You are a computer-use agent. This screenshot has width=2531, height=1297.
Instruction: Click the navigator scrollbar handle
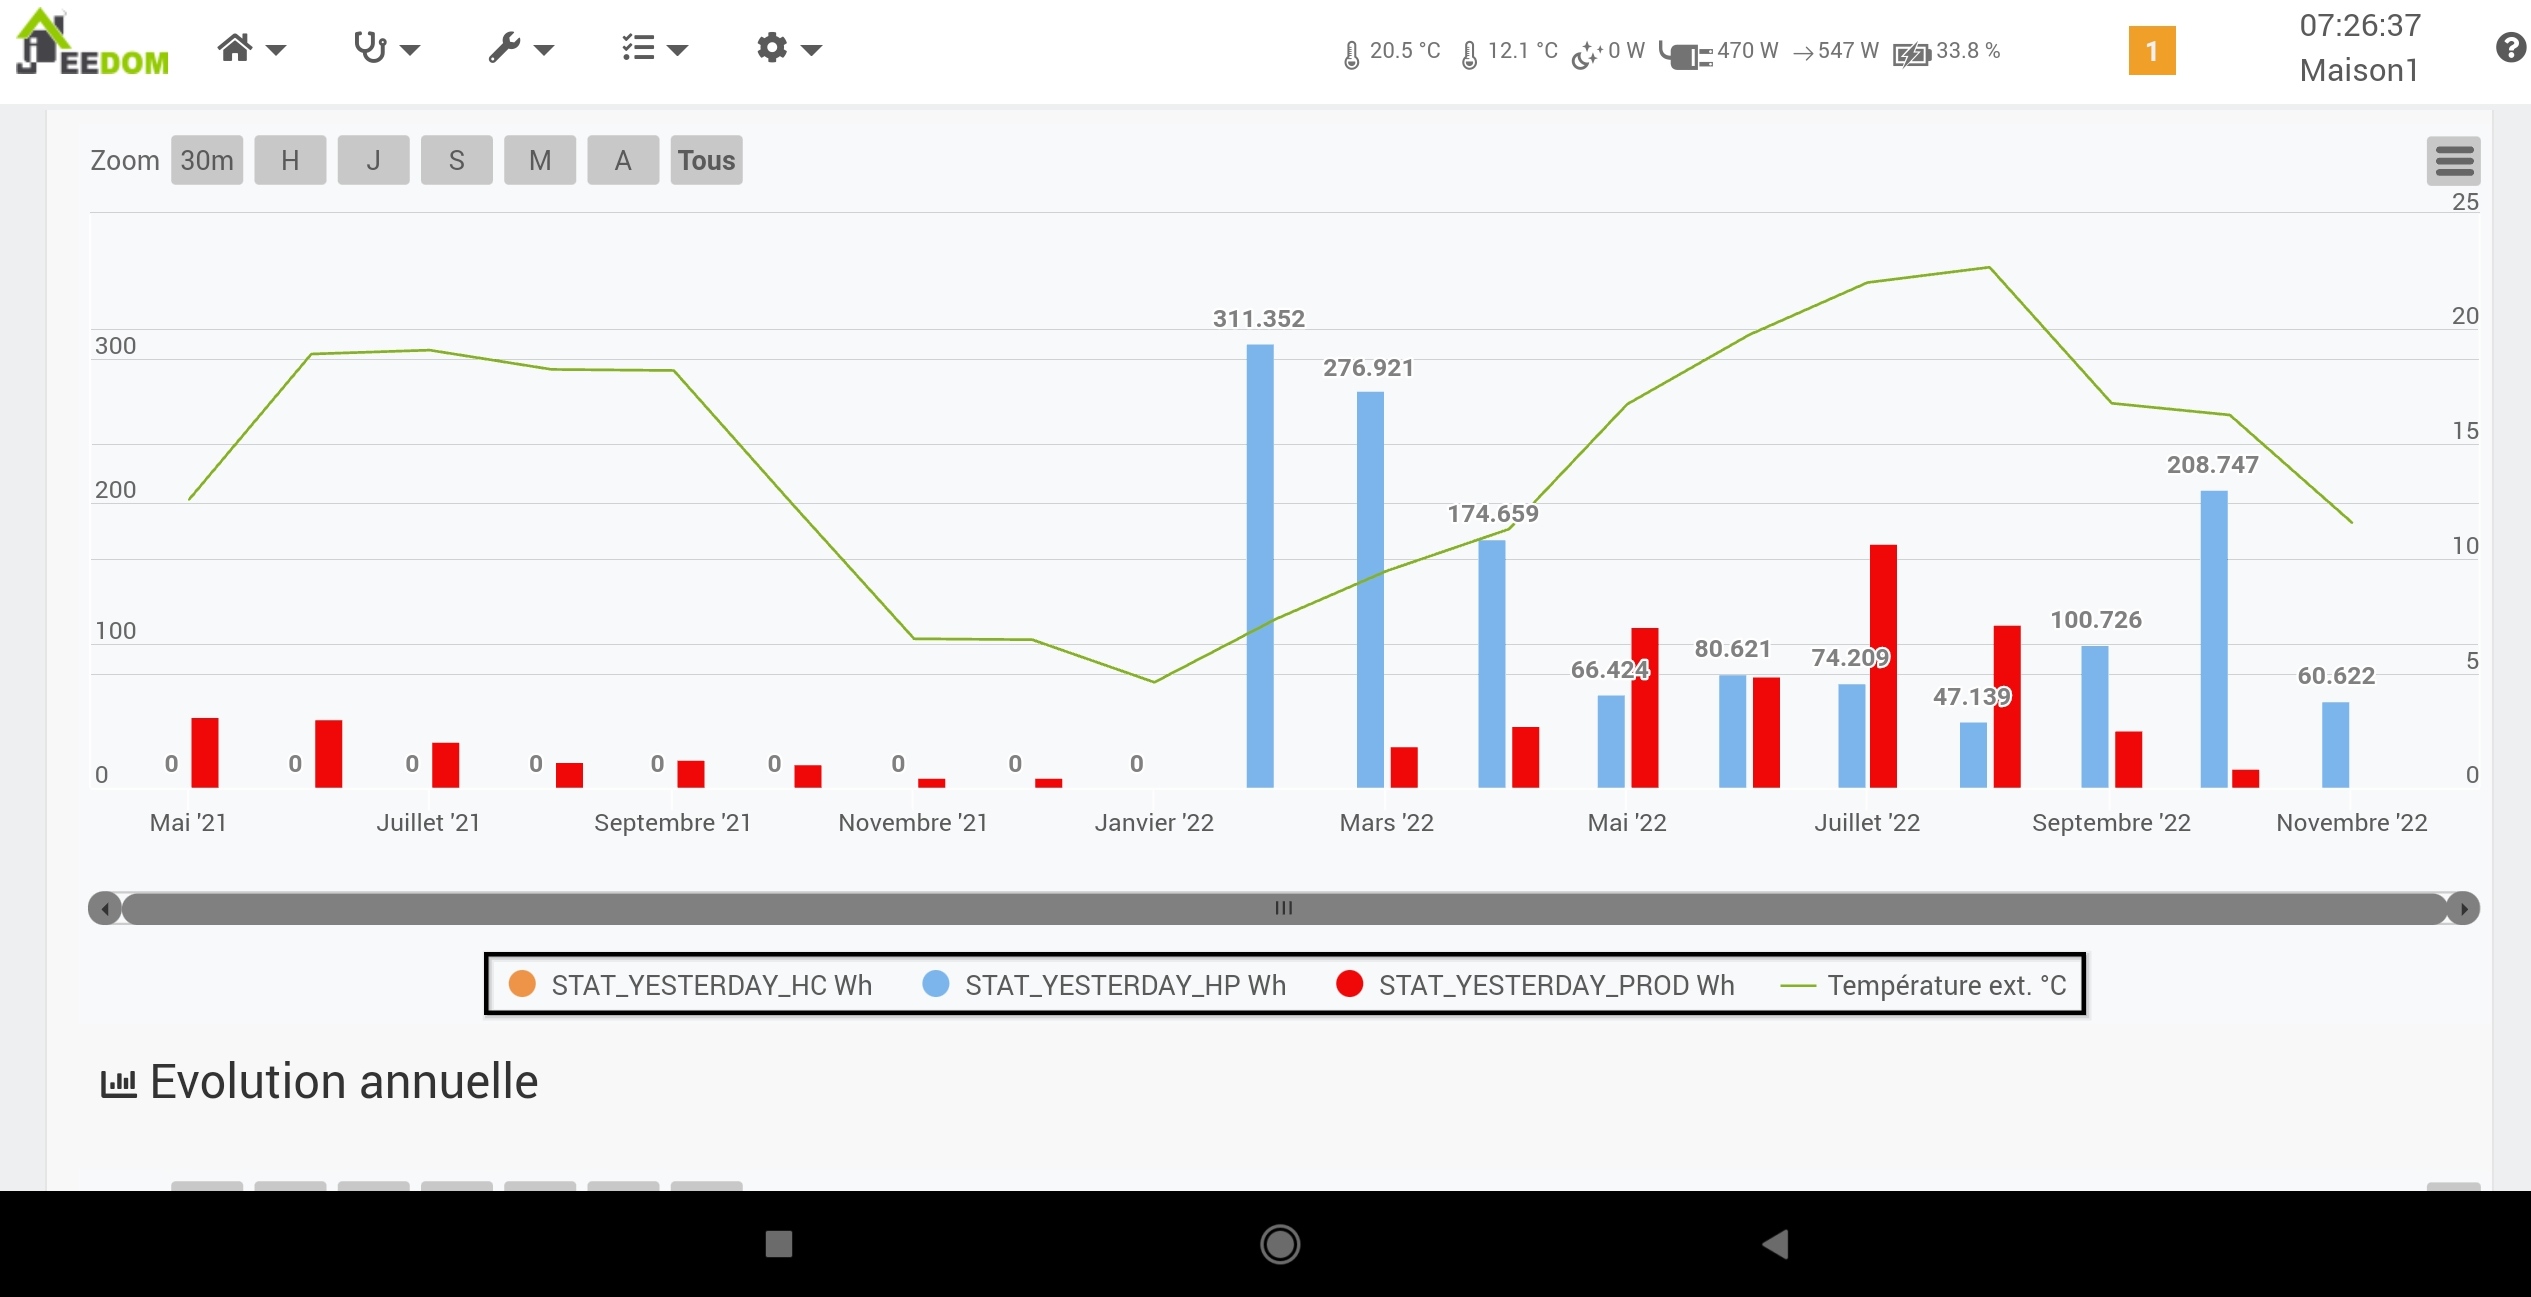(x=1284, y=908)
